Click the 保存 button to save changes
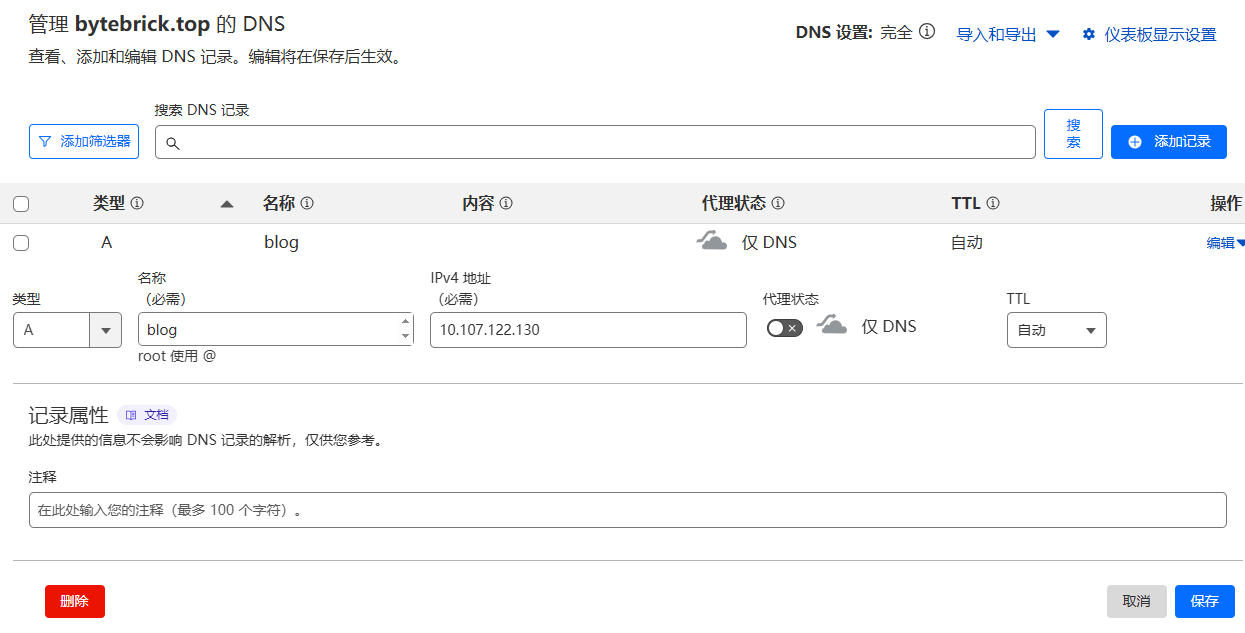Screen dimensions: 1245x633 pos(1203,601)
